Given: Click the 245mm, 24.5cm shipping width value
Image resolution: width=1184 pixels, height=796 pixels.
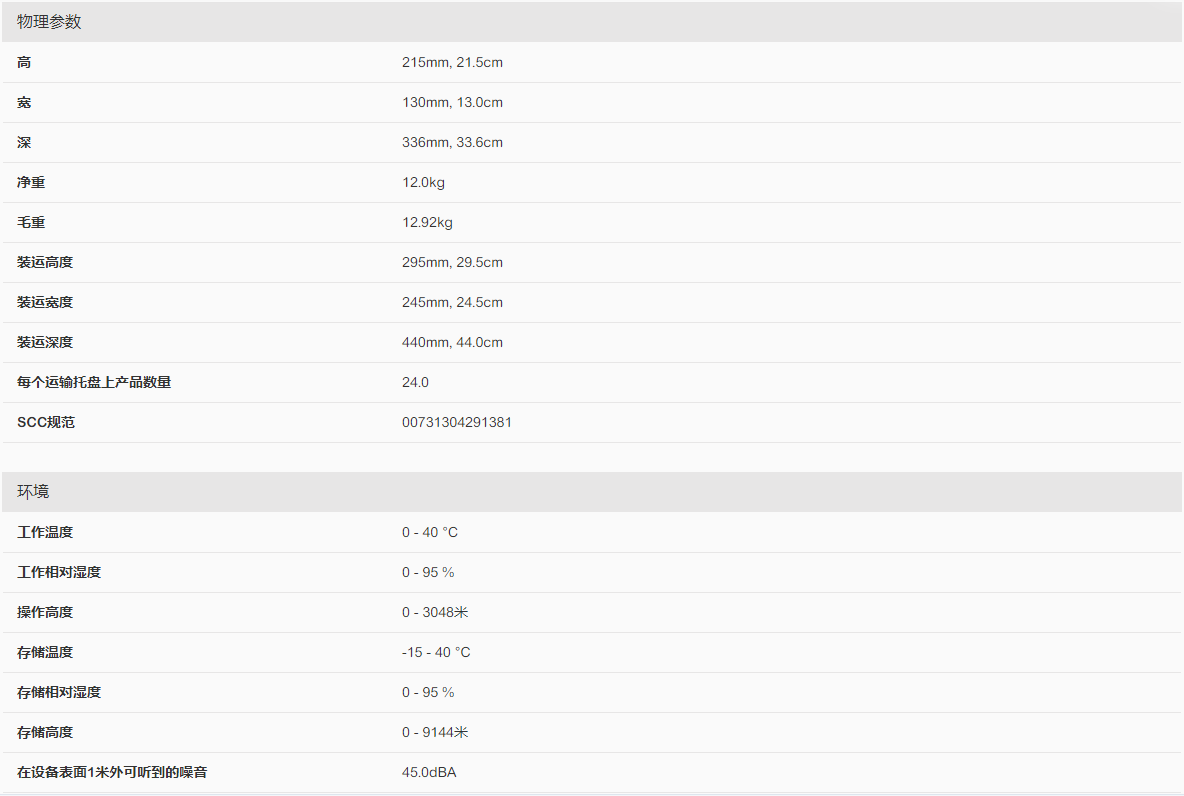Looking at the screenshot, I should pyautogui.click(x=452, y=302).
